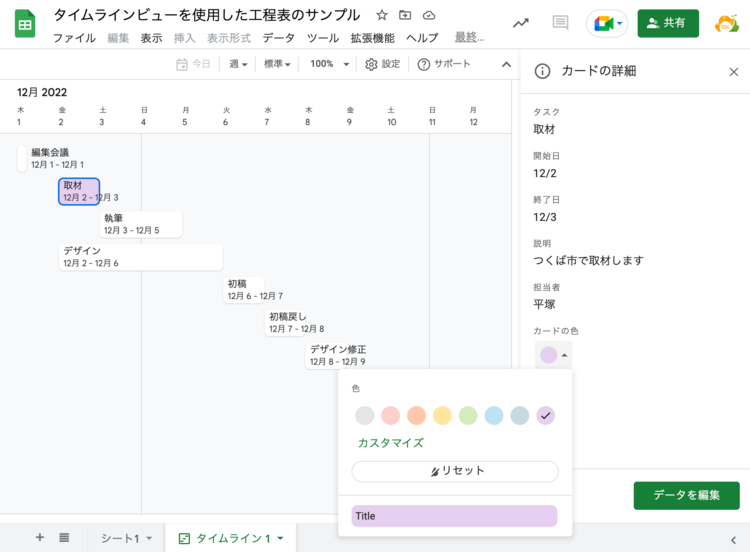Click the リセット button
This screenshot has height=552, width=750.
(455, 471)
